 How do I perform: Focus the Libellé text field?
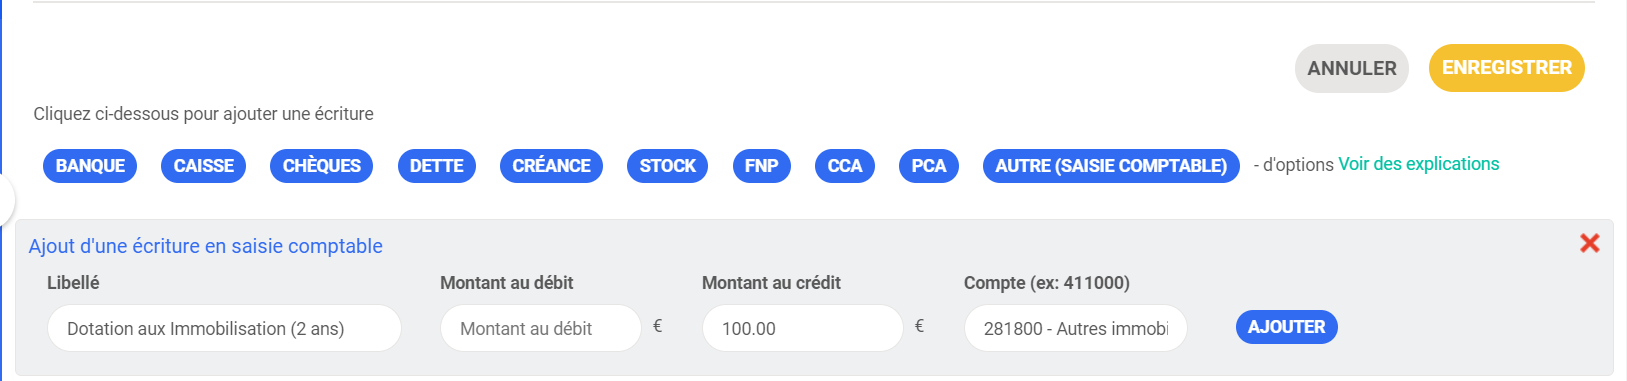pyautogui.click(x=224, y=328)
